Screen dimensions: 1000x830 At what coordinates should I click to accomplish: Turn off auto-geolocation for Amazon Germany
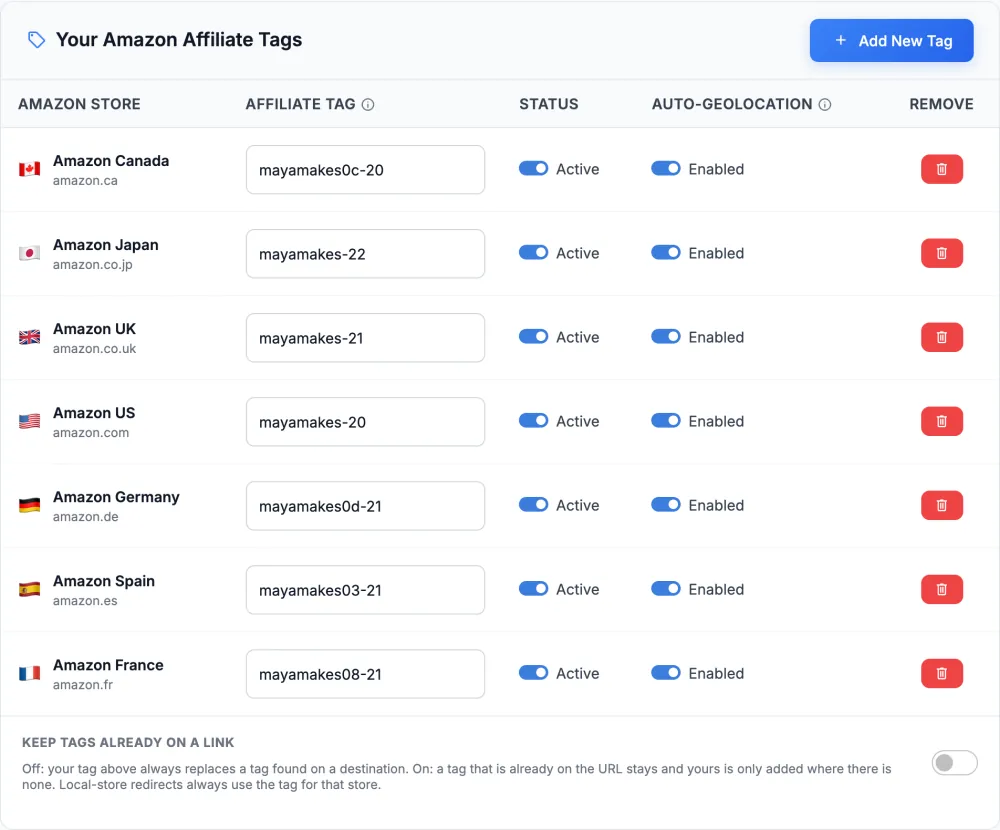point(666,505)
